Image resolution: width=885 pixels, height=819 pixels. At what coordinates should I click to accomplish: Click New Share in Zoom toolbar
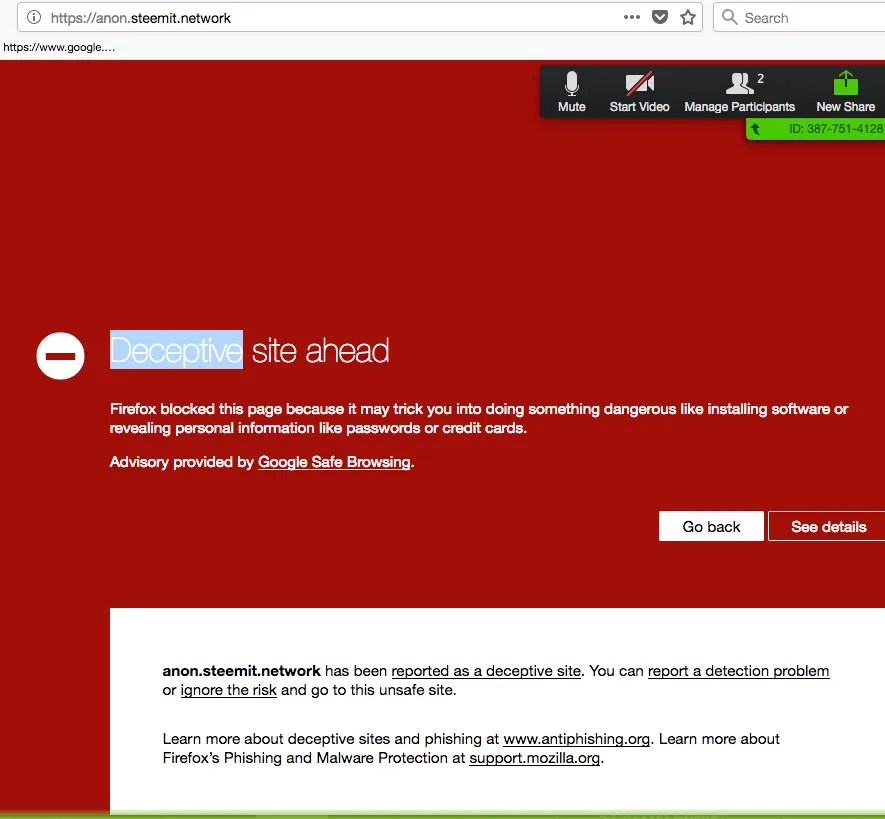click(x=845, y=91)
